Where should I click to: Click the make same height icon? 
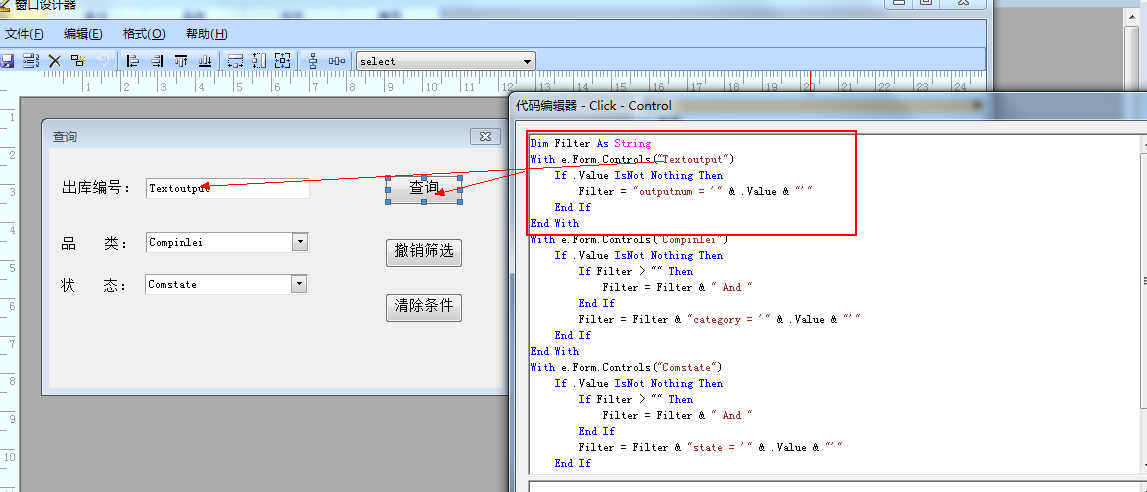coord(259,61)
